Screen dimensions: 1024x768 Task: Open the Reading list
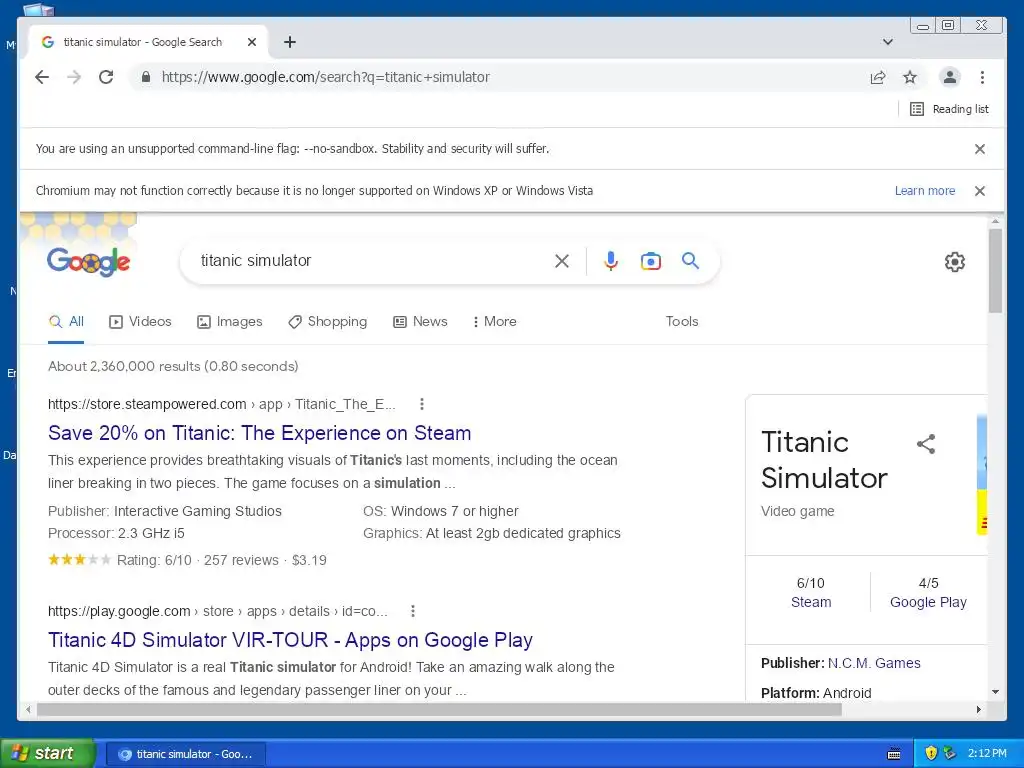[x=950, y=109]
